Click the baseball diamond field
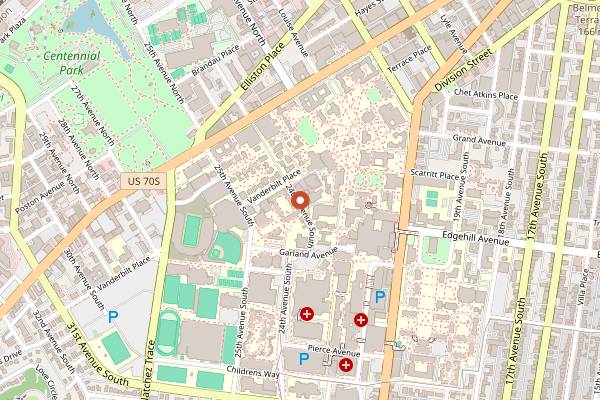The height and width of the screenshot is (400, 600). 225,247
